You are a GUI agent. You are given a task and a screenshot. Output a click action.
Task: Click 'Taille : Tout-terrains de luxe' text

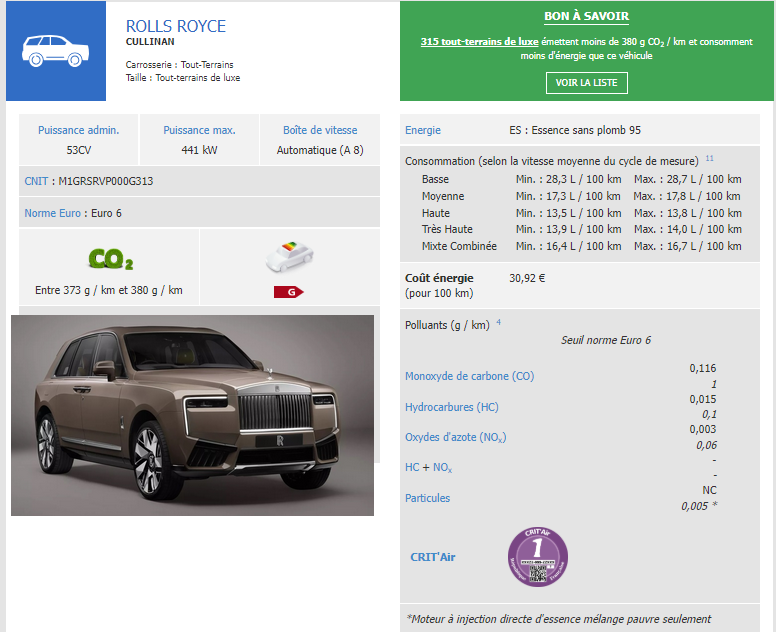pos(183,78)
